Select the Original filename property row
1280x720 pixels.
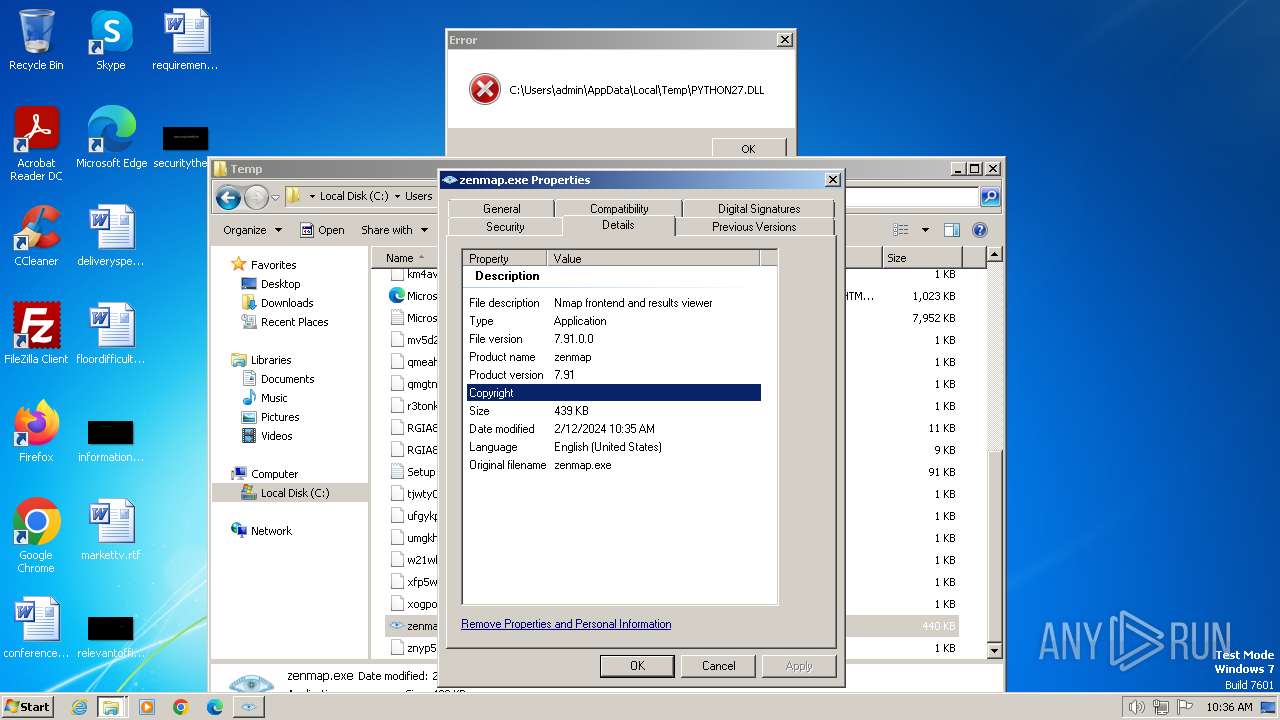point(614,465)
